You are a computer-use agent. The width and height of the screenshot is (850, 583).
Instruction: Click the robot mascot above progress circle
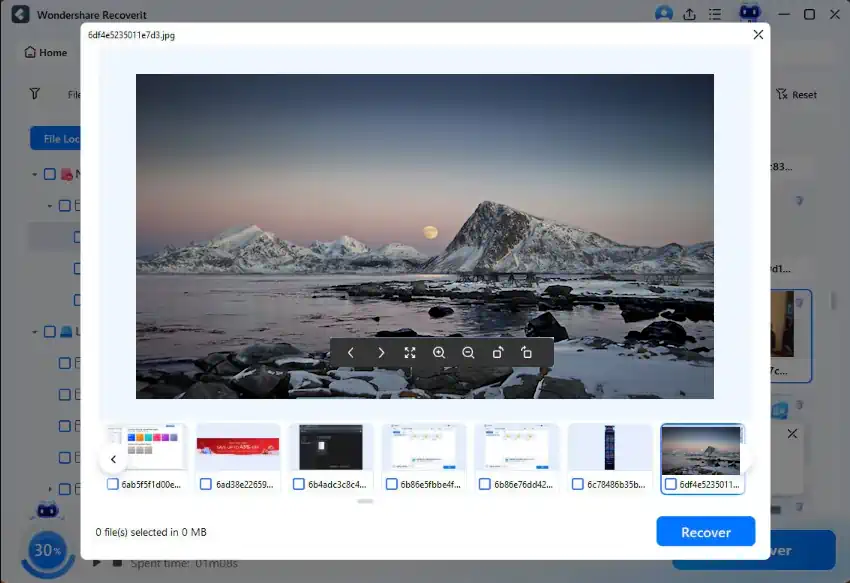point(47,511)
